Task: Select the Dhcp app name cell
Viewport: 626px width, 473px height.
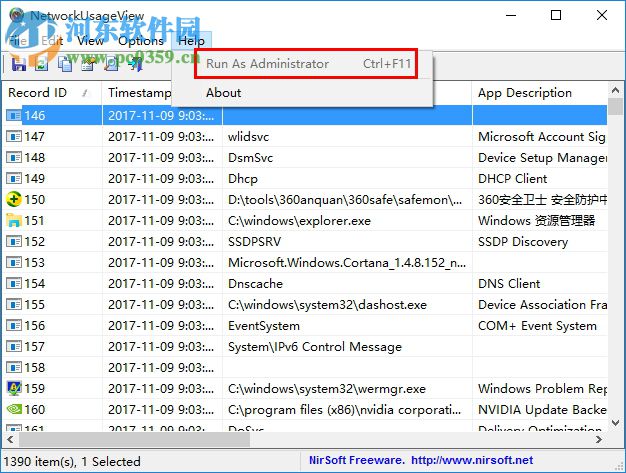Action: click(x=347, y=178)
